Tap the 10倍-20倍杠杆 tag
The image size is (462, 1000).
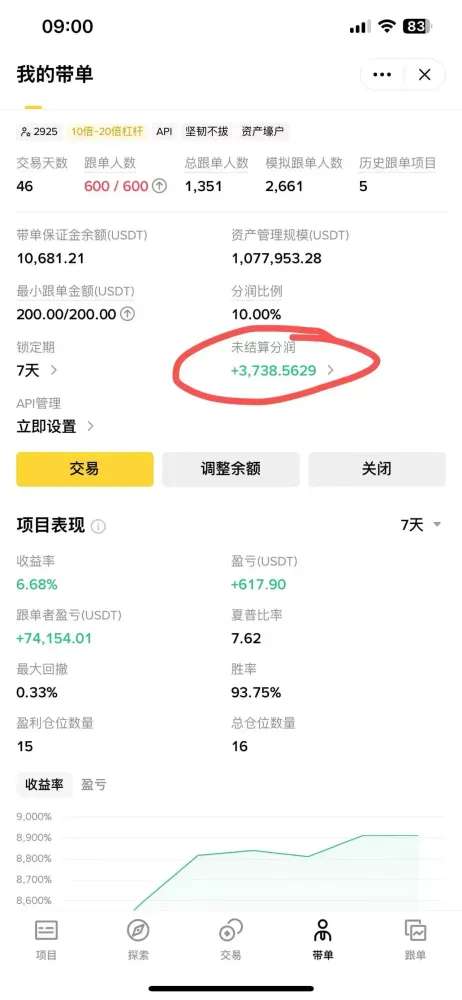point(107,131)
